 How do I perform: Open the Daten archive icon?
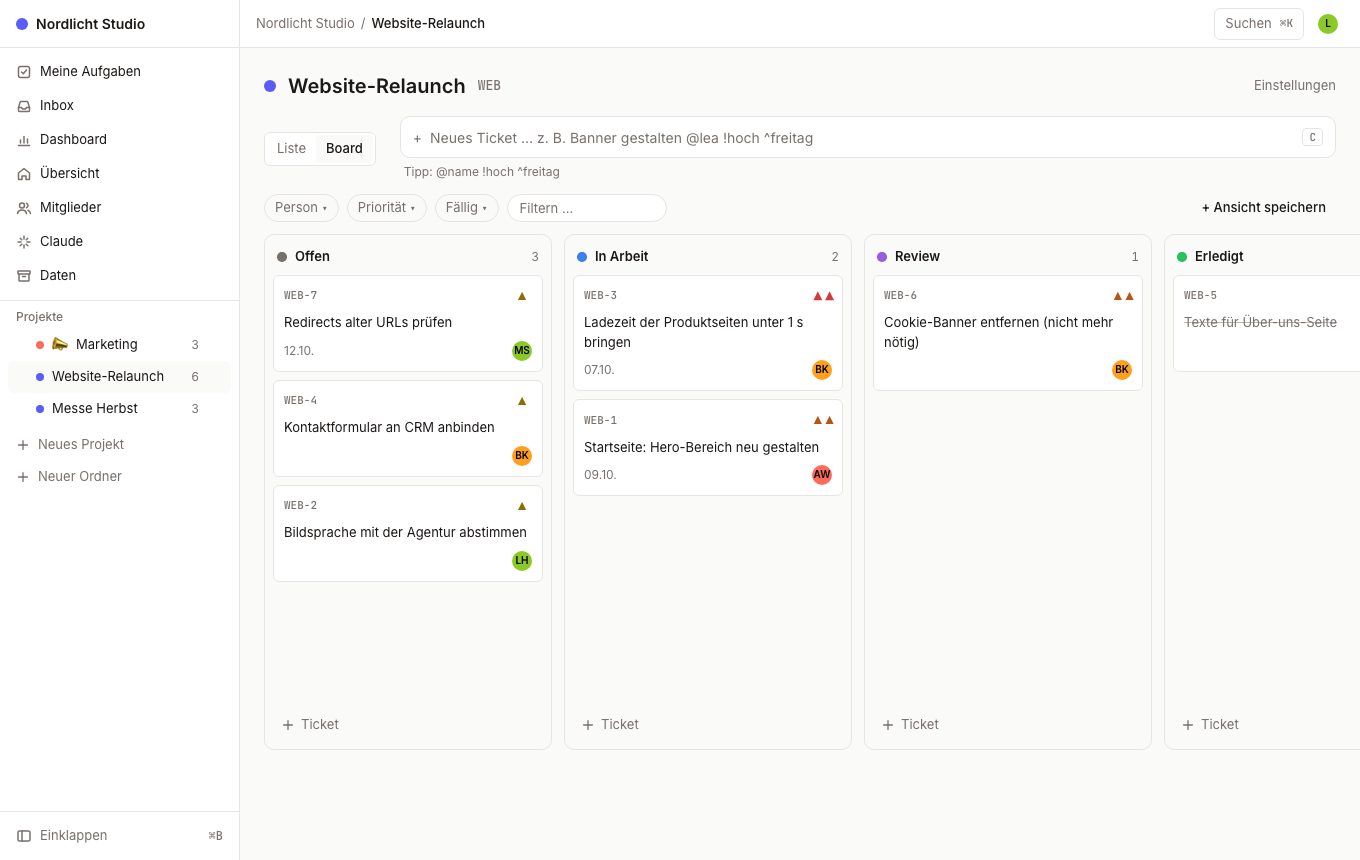click(24, 276)
